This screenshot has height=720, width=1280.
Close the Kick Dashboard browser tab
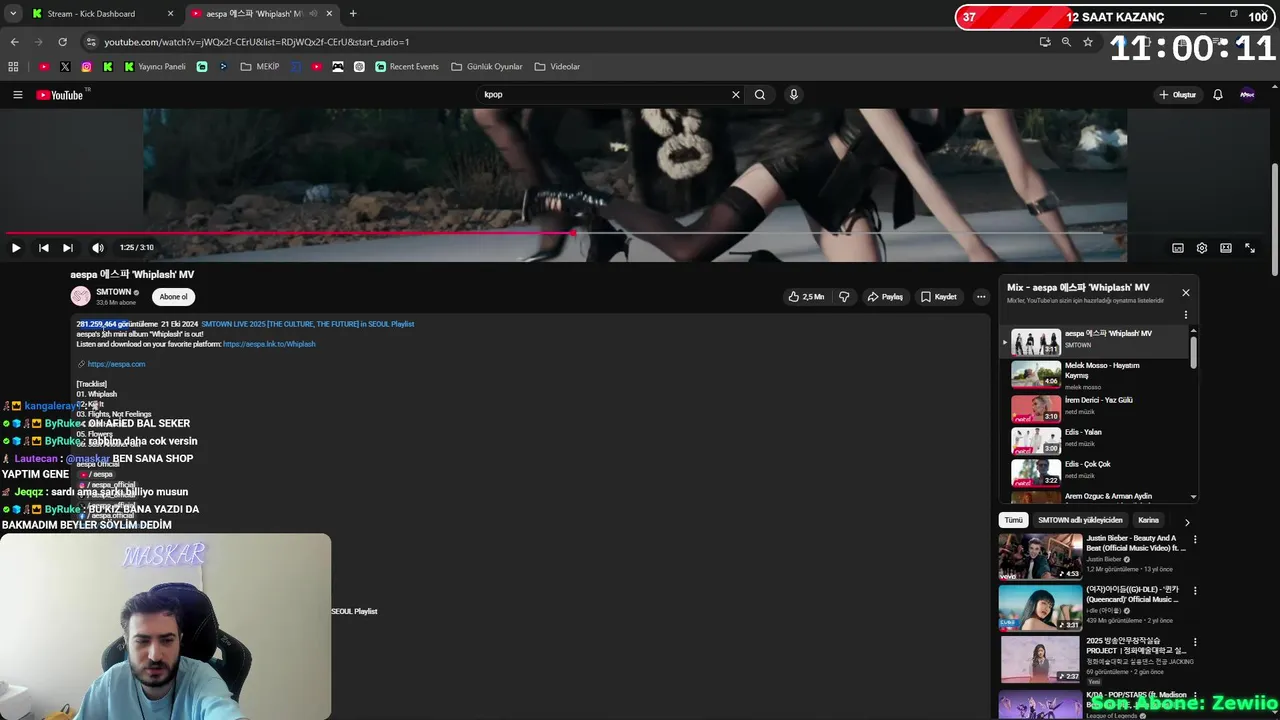(170, 14)
